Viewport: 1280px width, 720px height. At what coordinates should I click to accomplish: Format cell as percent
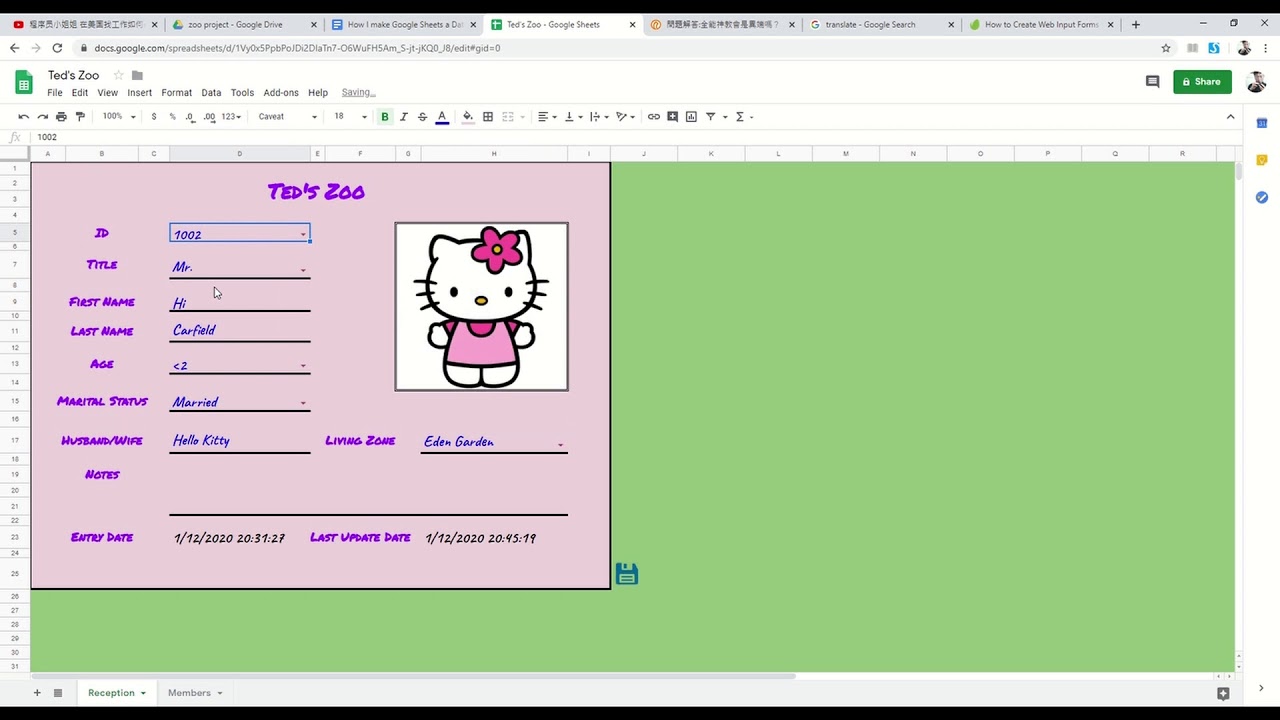coord(172,117)
